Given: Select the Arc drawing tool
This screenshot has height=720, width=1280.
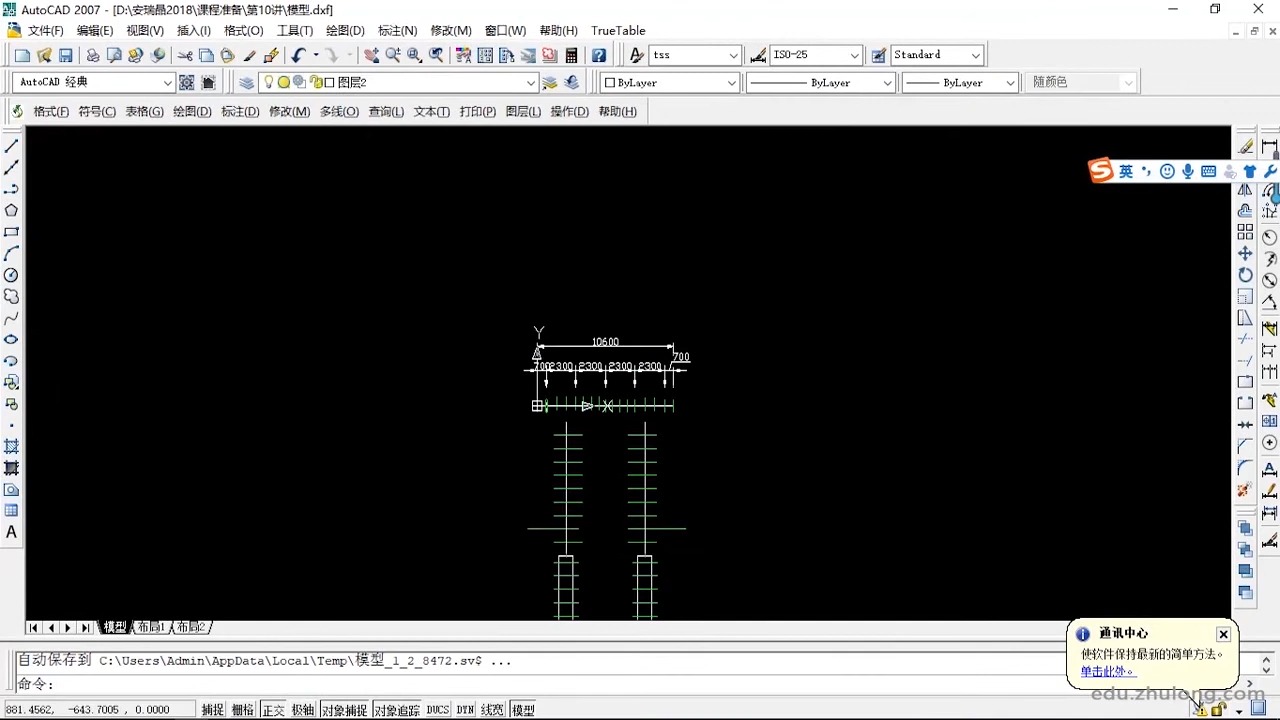Looking at the screenshot, I should pos(12,254).
